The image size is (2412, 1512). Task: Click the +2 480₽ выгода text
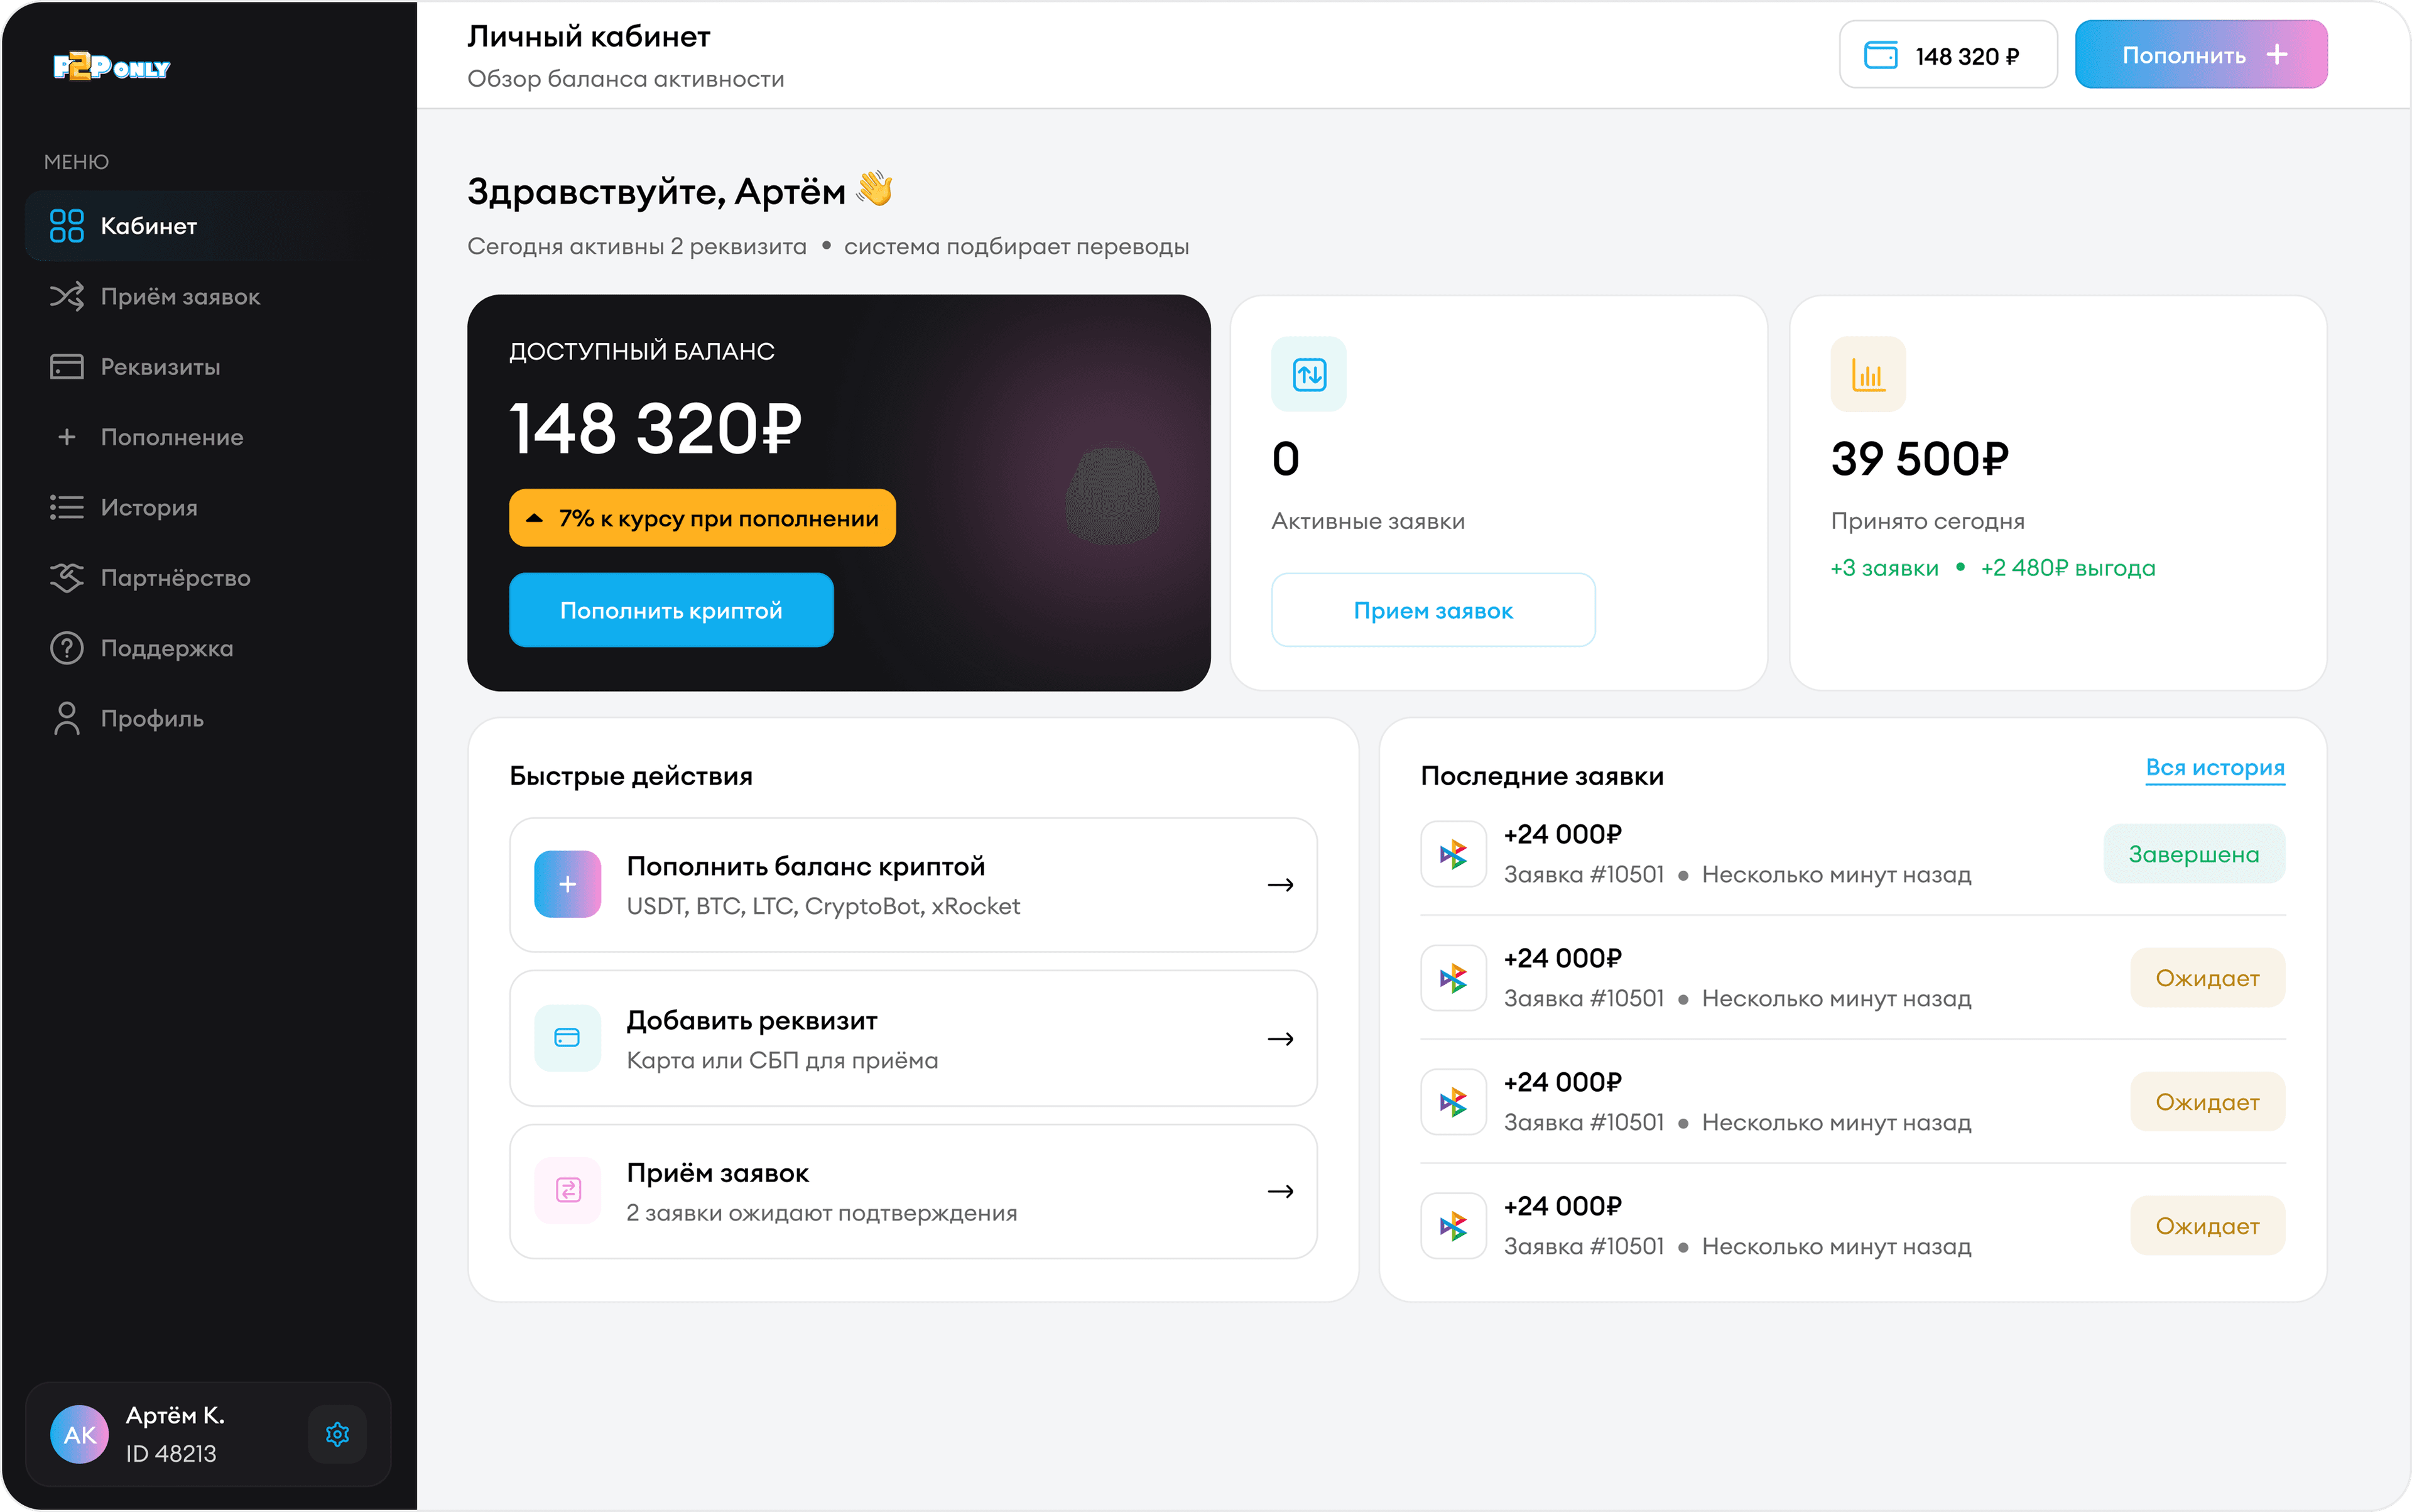tap(2068, 568)
